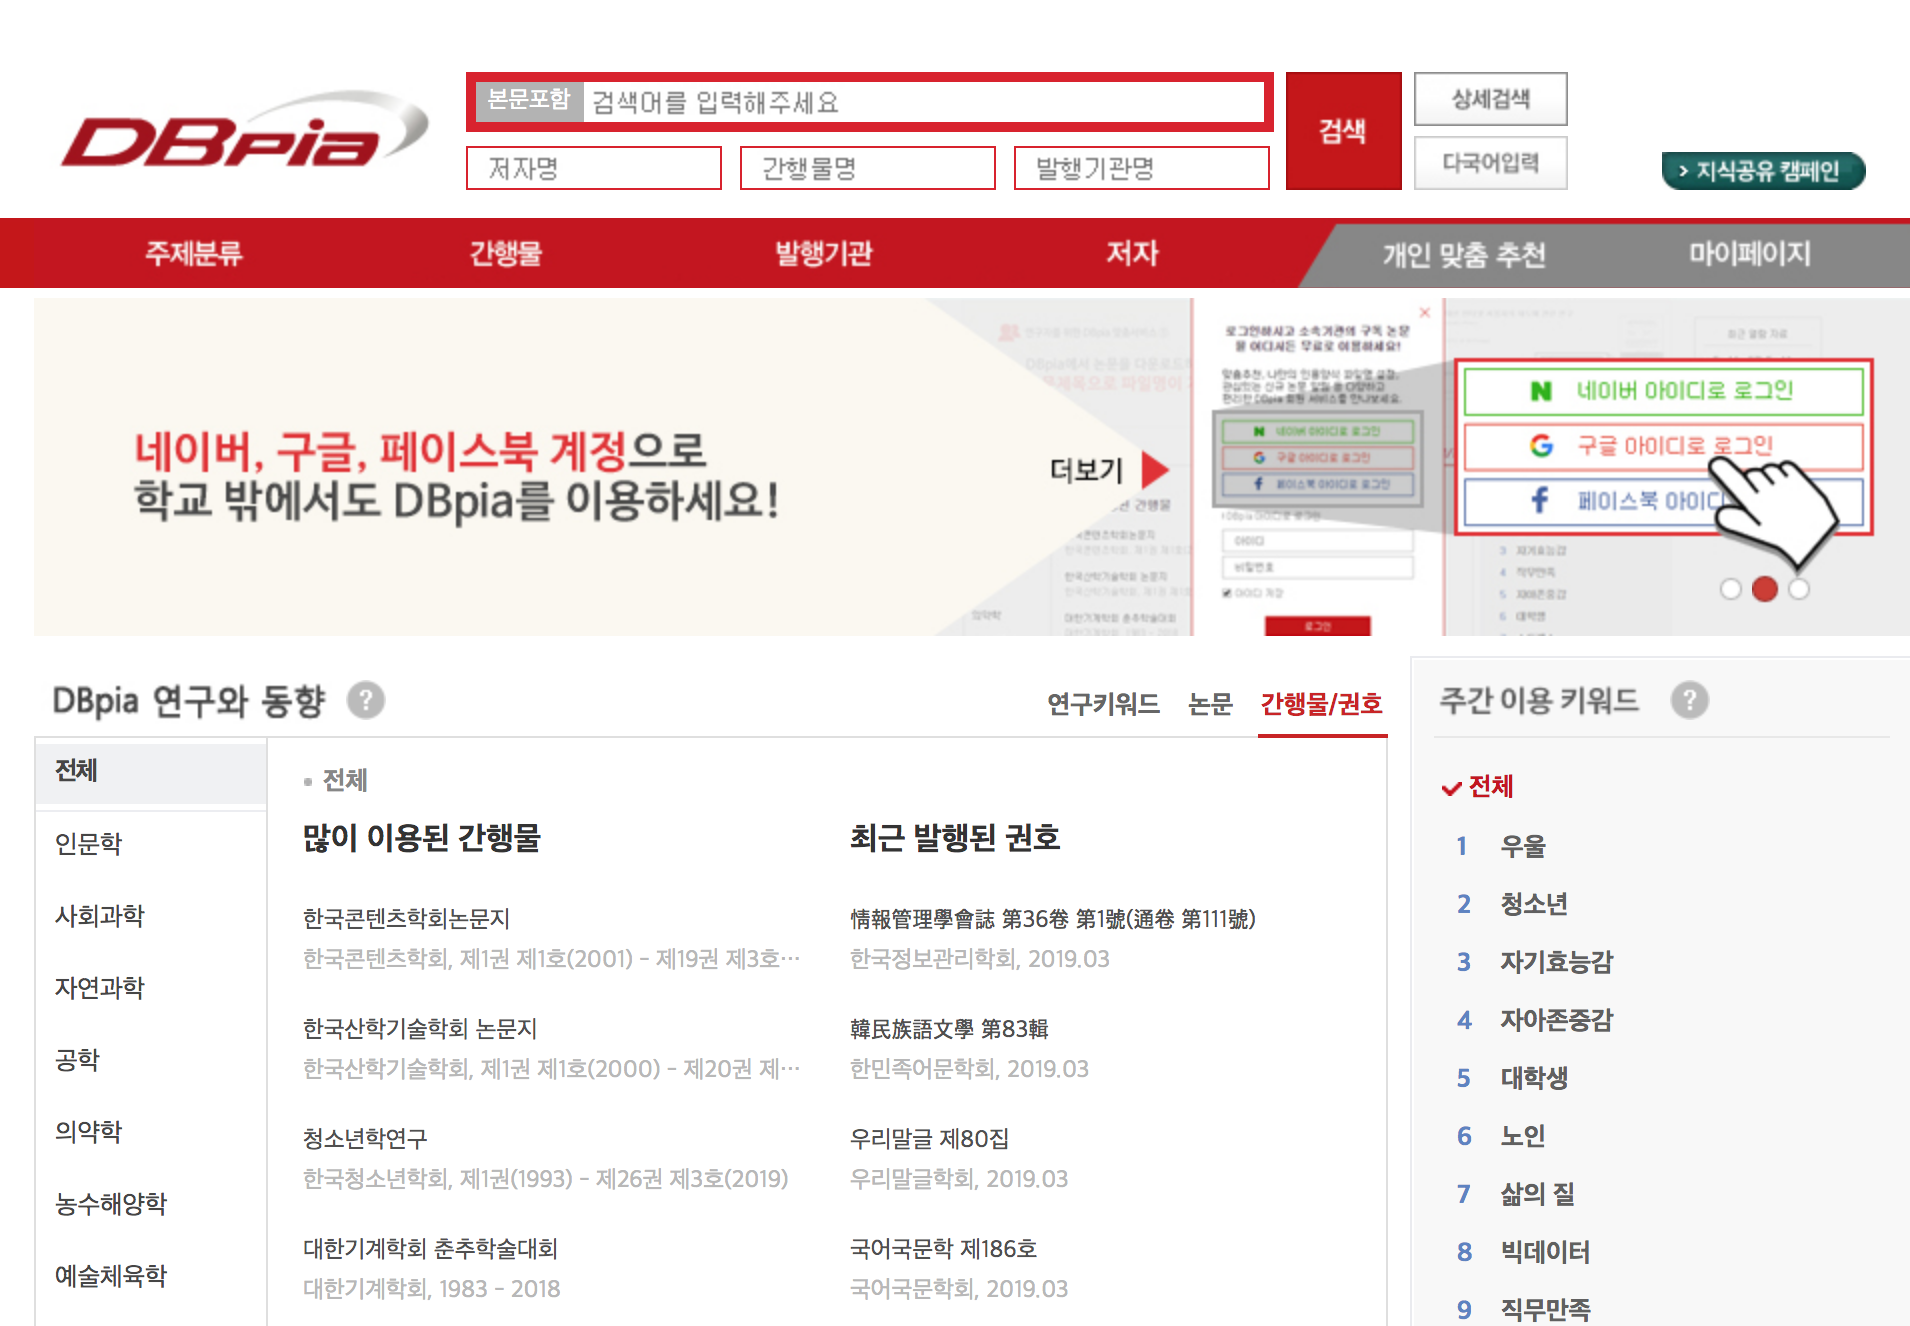The height and width of the screenshot is (1326, 1910).
Task: Open the 주제분류 menu
Action: (x=194, y=253)
